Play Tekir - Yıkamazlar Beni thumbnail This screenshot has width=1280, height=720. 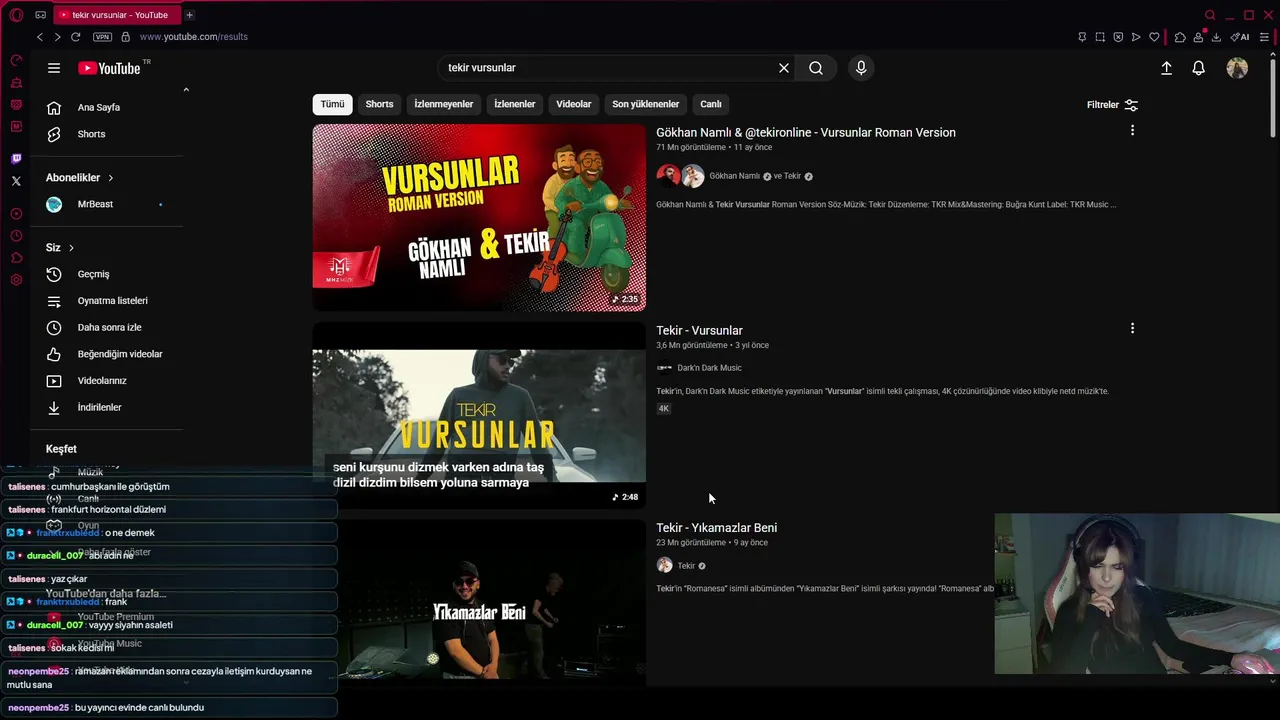[x=479, y=603]
